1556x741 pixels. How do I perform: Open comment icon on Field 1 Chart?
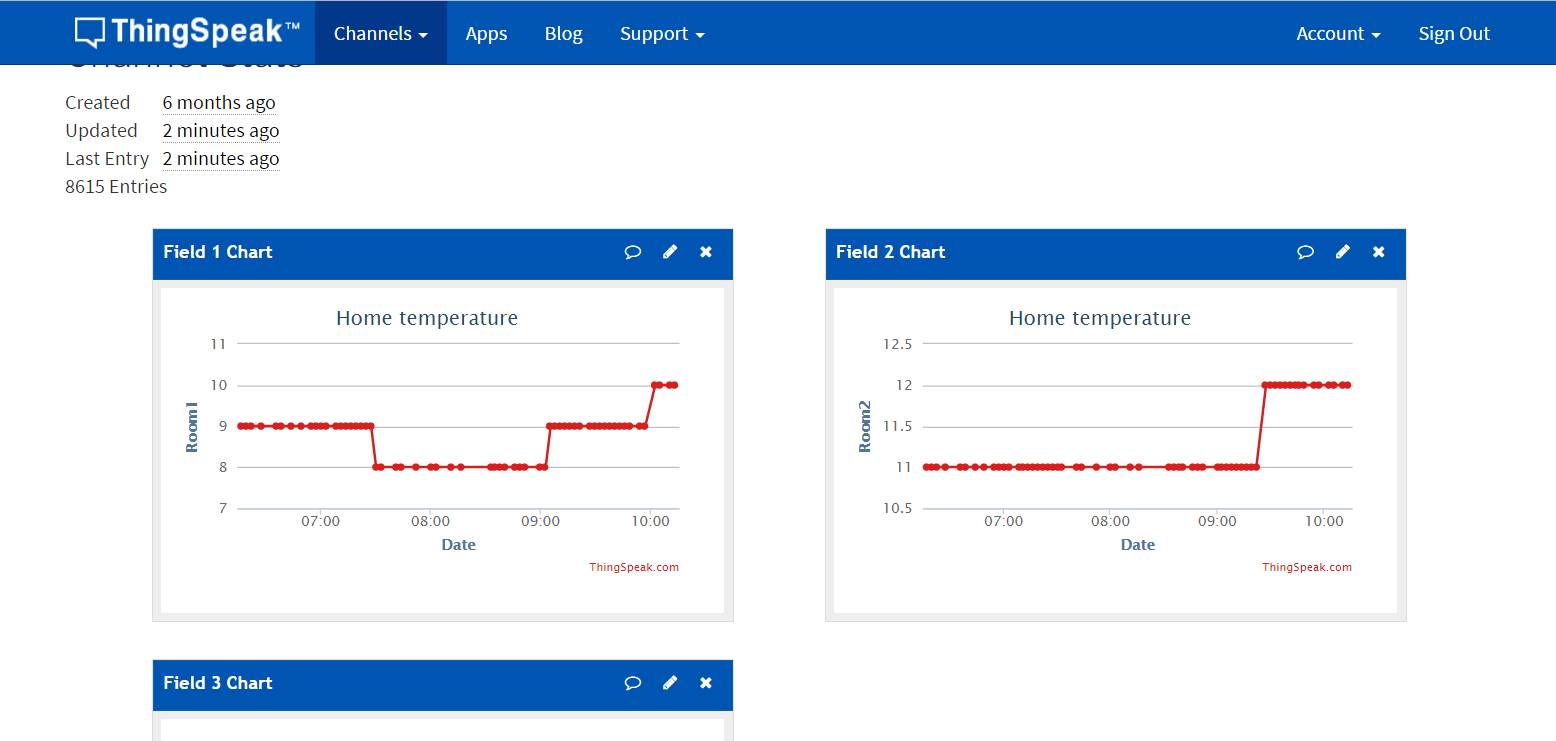pyautogui.click(x=632, y=252)
